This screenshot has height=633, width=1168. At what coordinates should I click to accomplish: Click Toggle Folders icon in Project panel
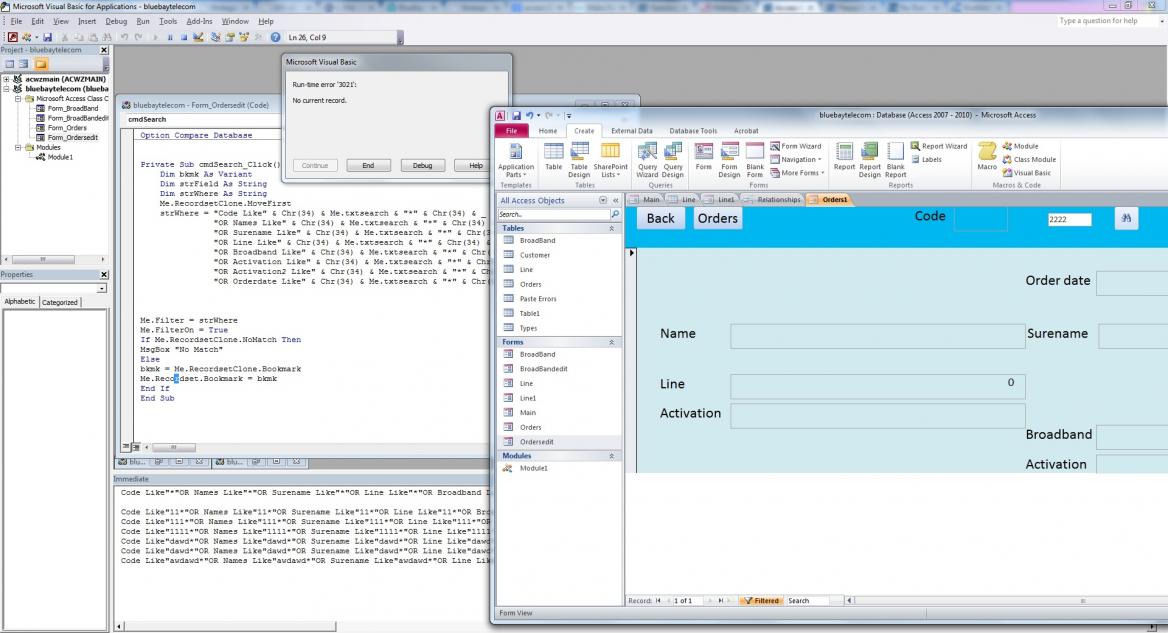[x=41, y=64]
